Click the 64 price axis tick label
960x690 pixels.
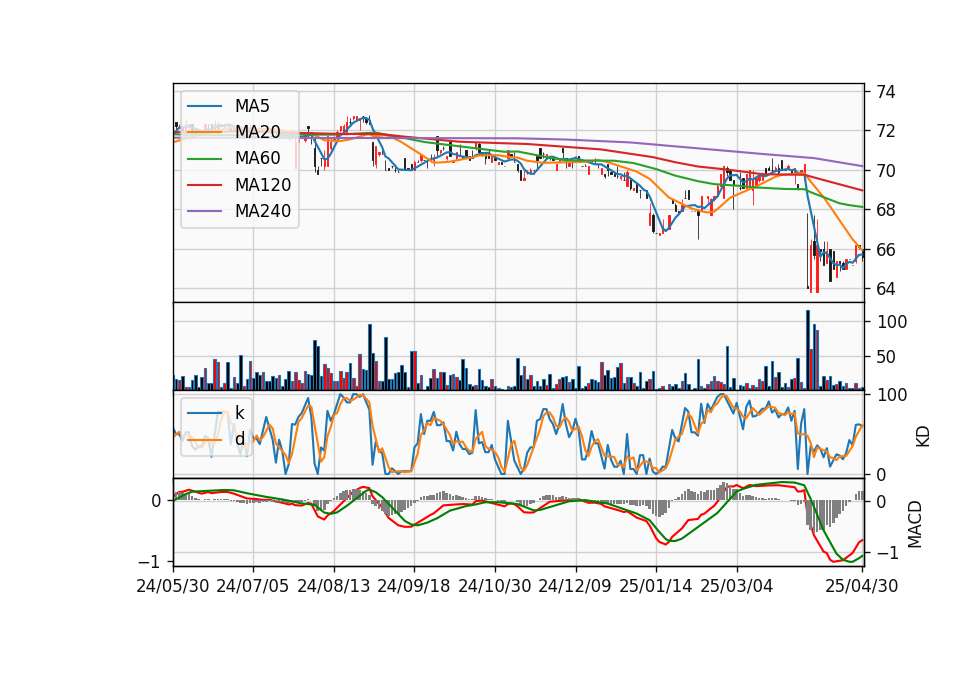tap(886, 289)
